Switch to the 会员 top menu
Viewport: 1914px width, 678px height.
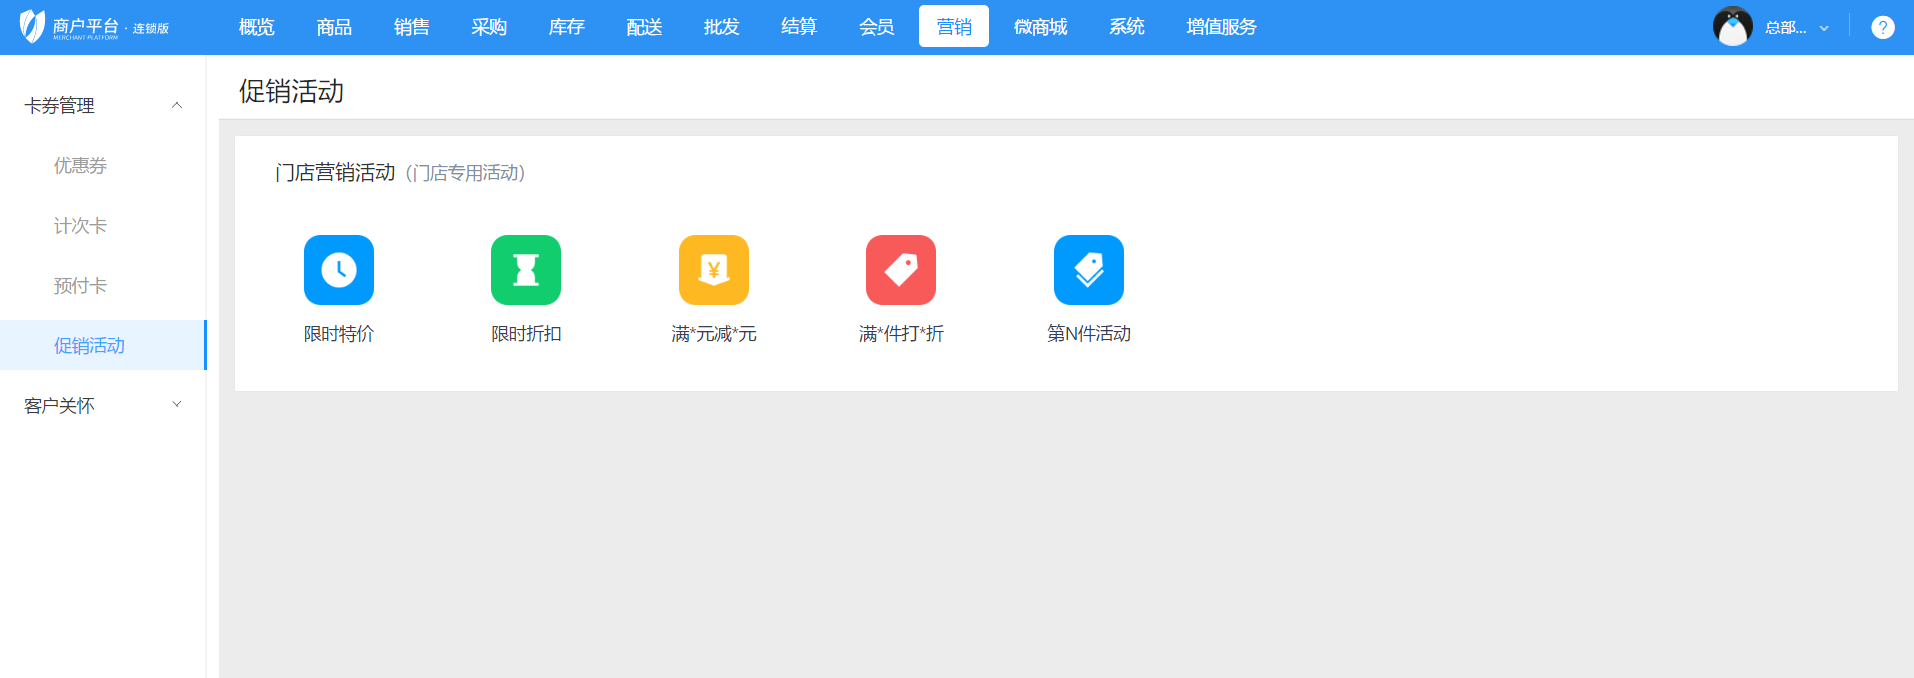[876, 27]
